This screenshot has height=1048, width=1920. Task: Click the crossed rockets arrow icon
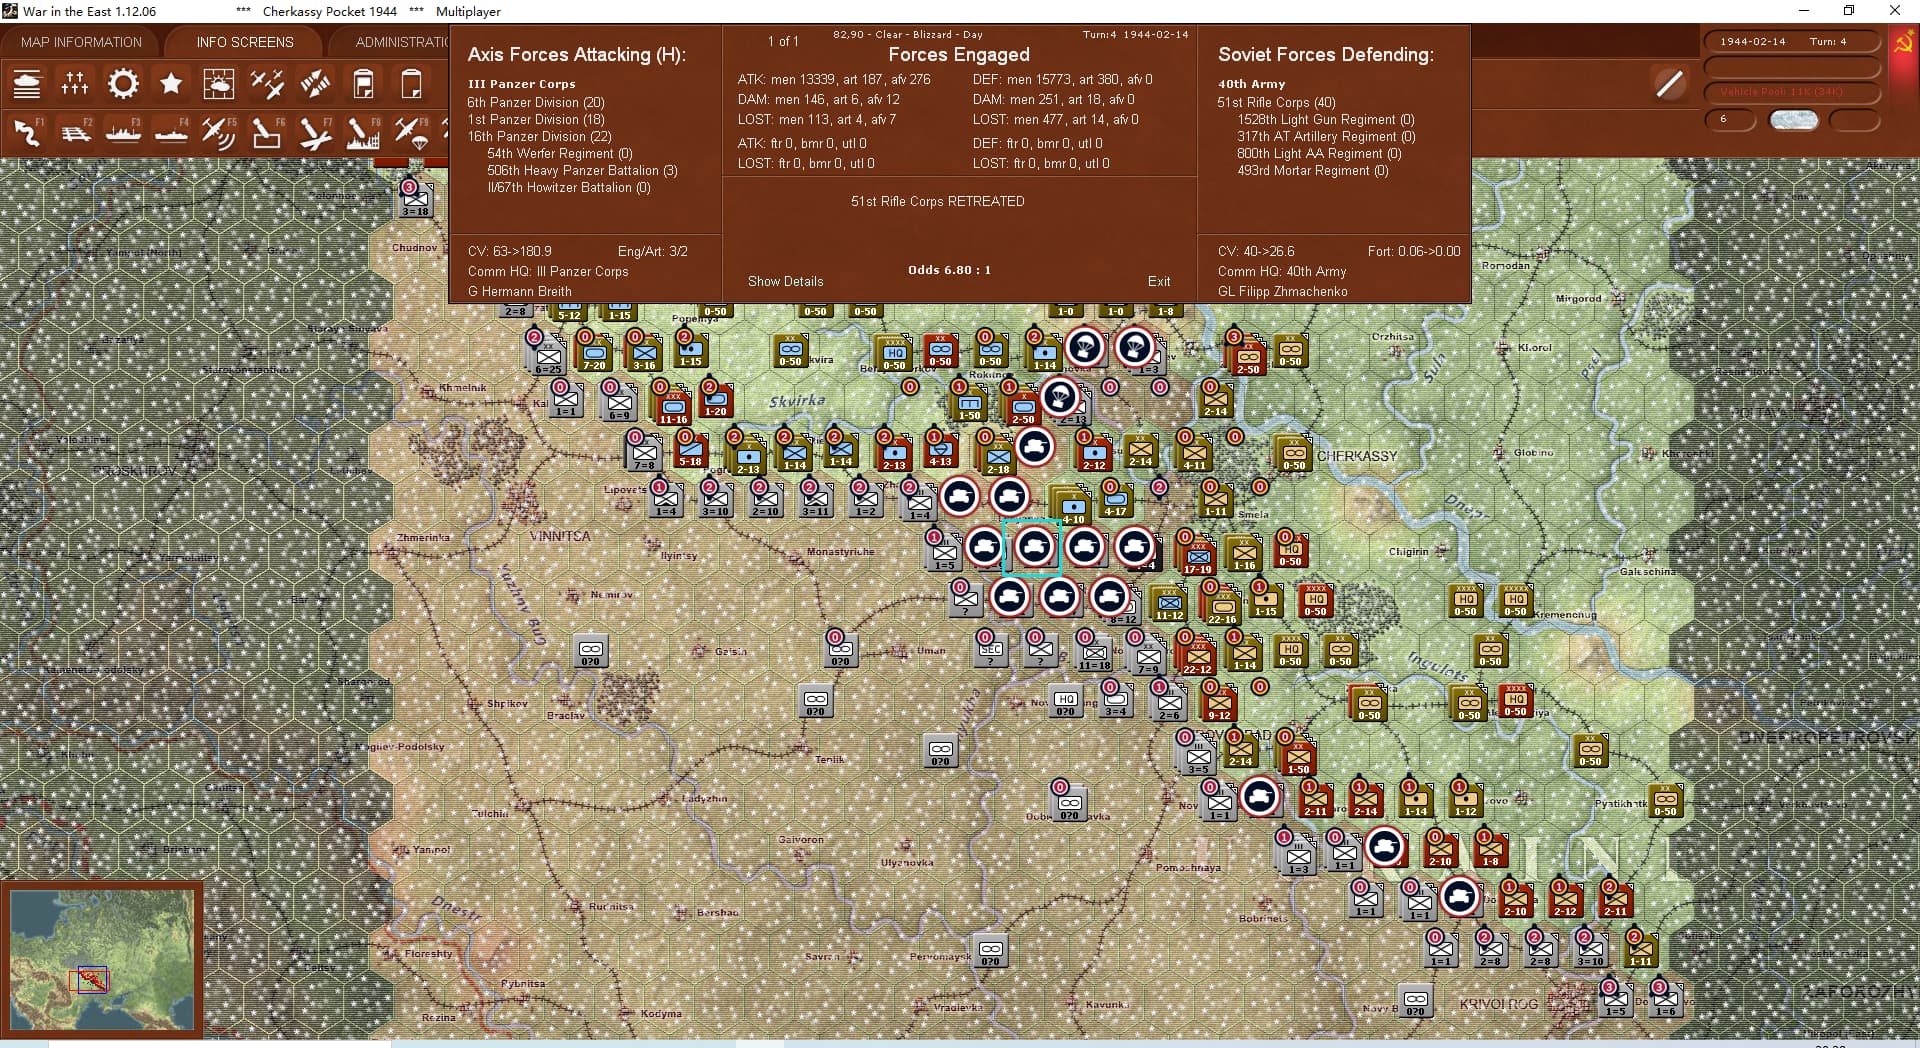coord(315,84)
